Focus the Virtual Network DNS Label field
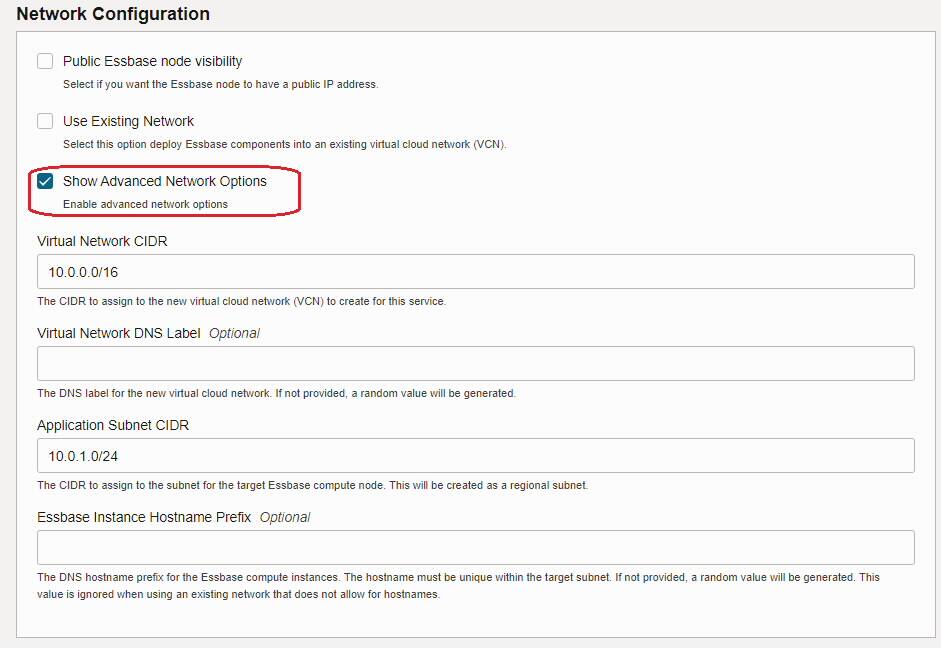 pos(475,363)
